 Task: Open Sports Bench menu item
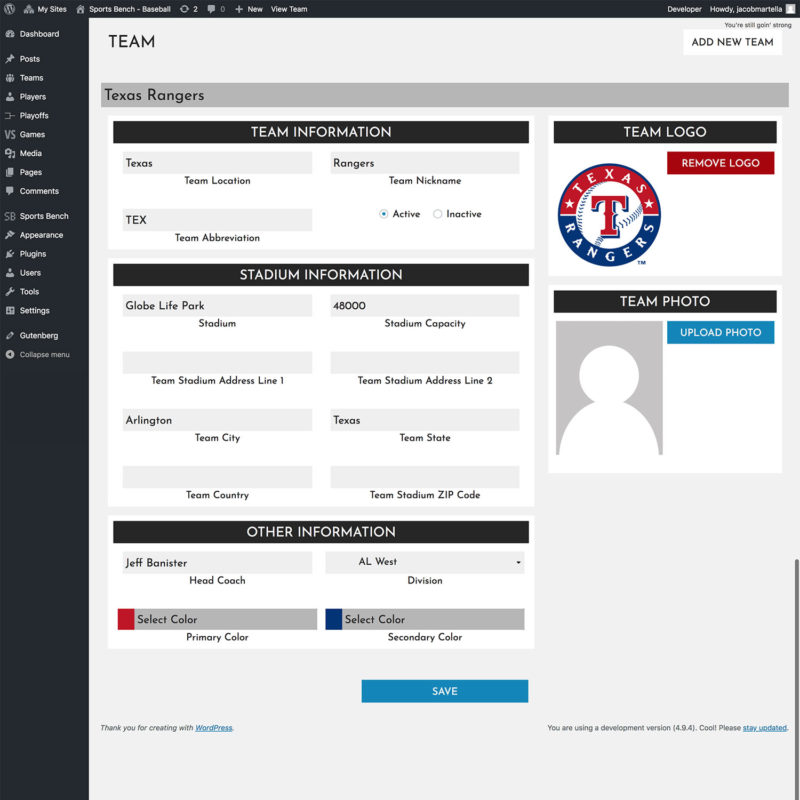pos(44,216)
